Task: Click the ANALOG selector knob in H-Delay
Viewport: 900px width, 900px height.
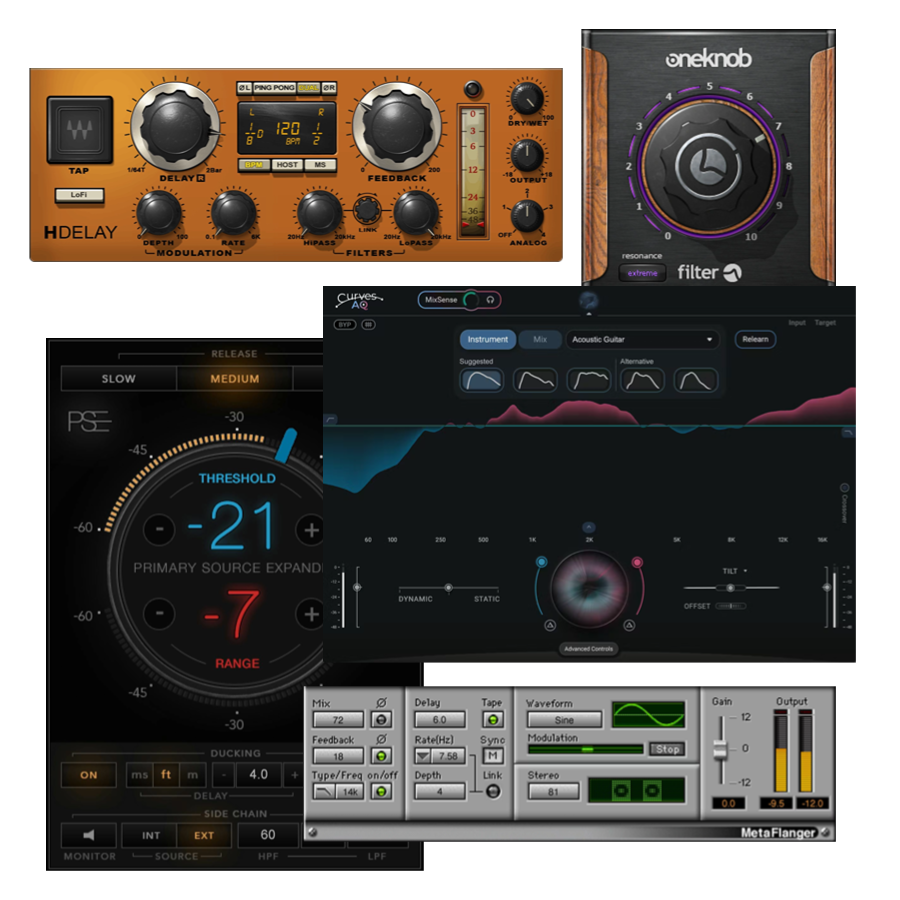Action: coord(527,216)
